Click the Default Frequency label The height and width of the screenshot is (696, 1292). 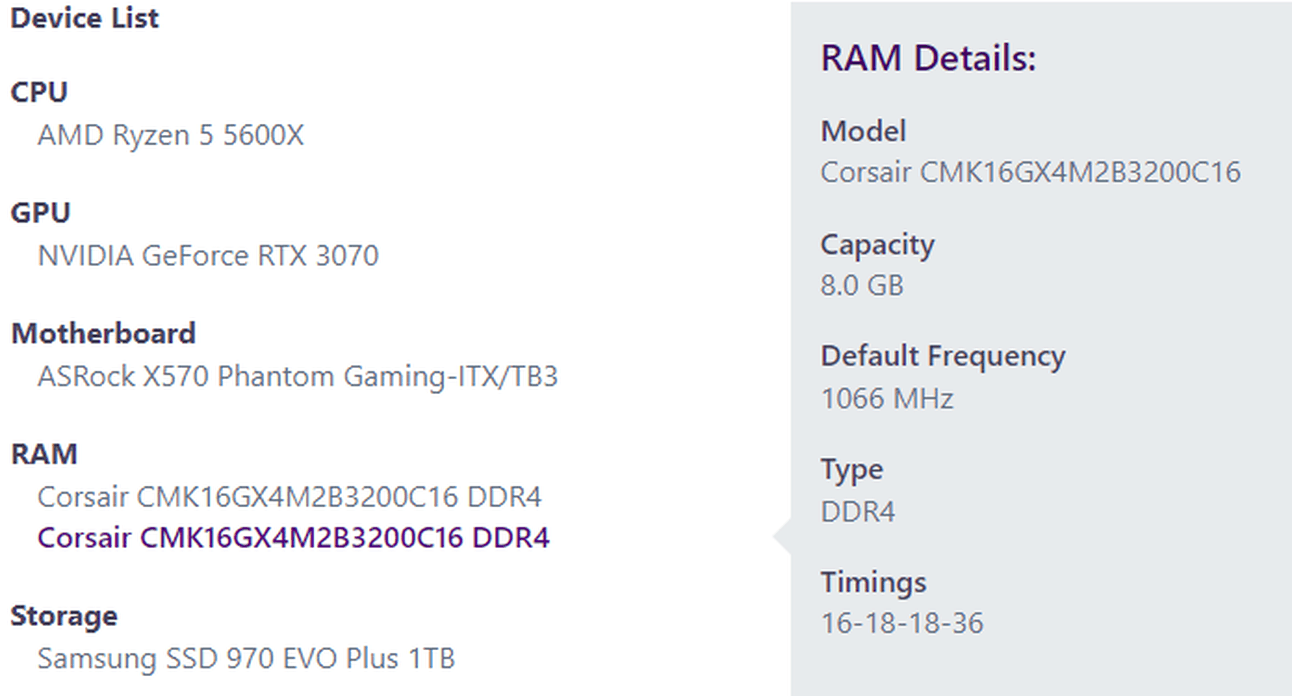click(x=943, y=357)
